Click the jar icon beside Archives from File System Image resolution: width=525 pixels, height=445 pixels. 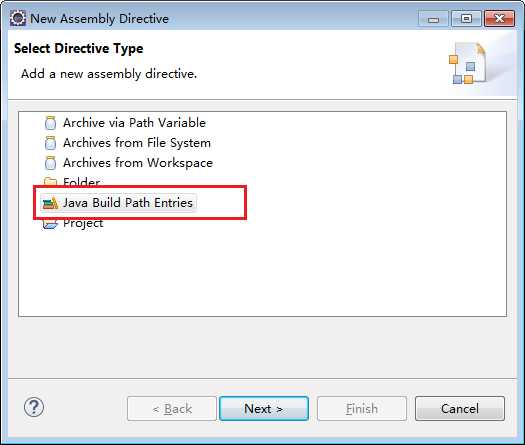tap(51, 143)
